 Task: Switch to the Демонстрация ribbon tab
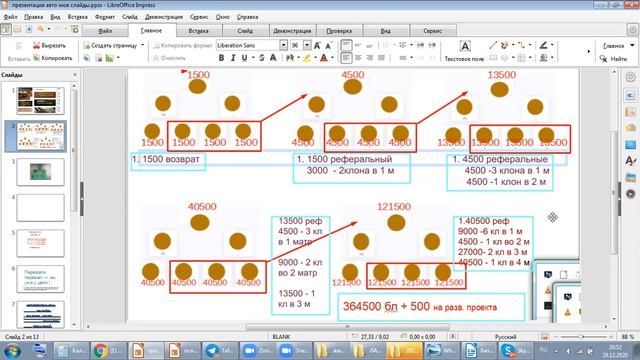[292, 31]
